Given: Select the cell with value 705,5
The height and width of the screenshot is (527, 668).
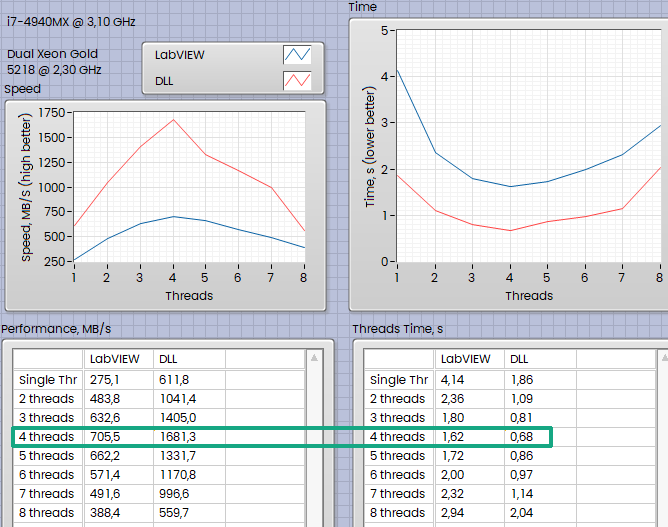Looking at the screenshot, I should (118, 437).
